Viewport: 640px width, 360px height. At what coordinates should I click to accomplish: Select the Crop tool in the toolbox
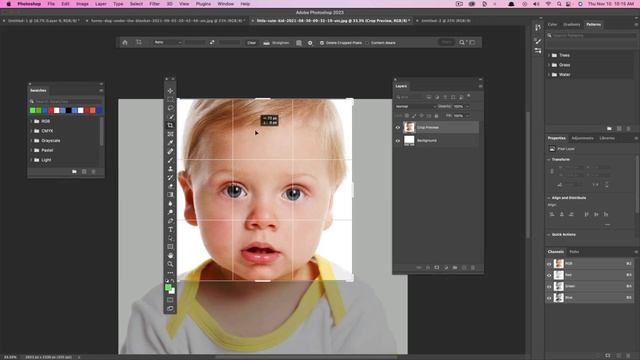point(170,125)
